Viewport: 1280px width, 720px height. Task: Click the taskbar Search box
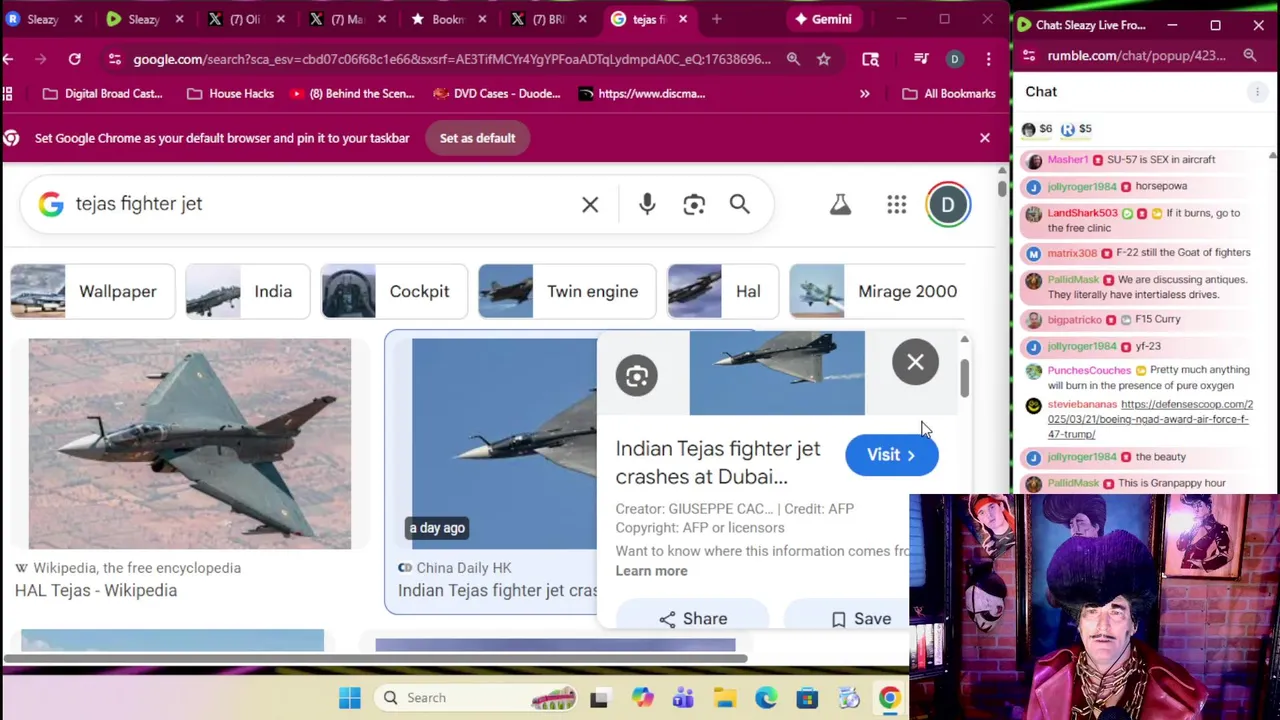coord(477,697)
